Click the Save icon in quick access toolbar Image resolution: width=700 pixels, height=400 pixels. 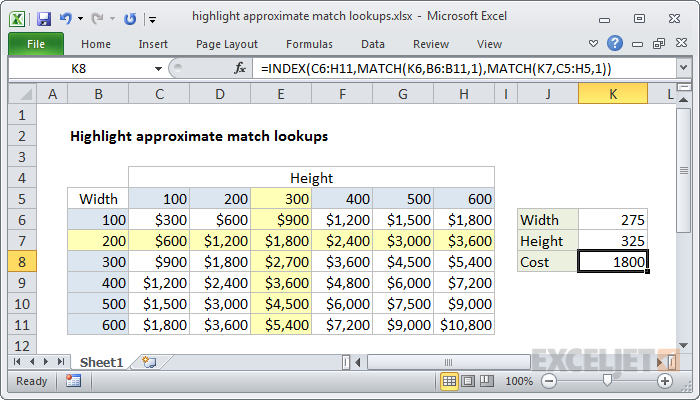pyautogui.click(x=43, y=18)
